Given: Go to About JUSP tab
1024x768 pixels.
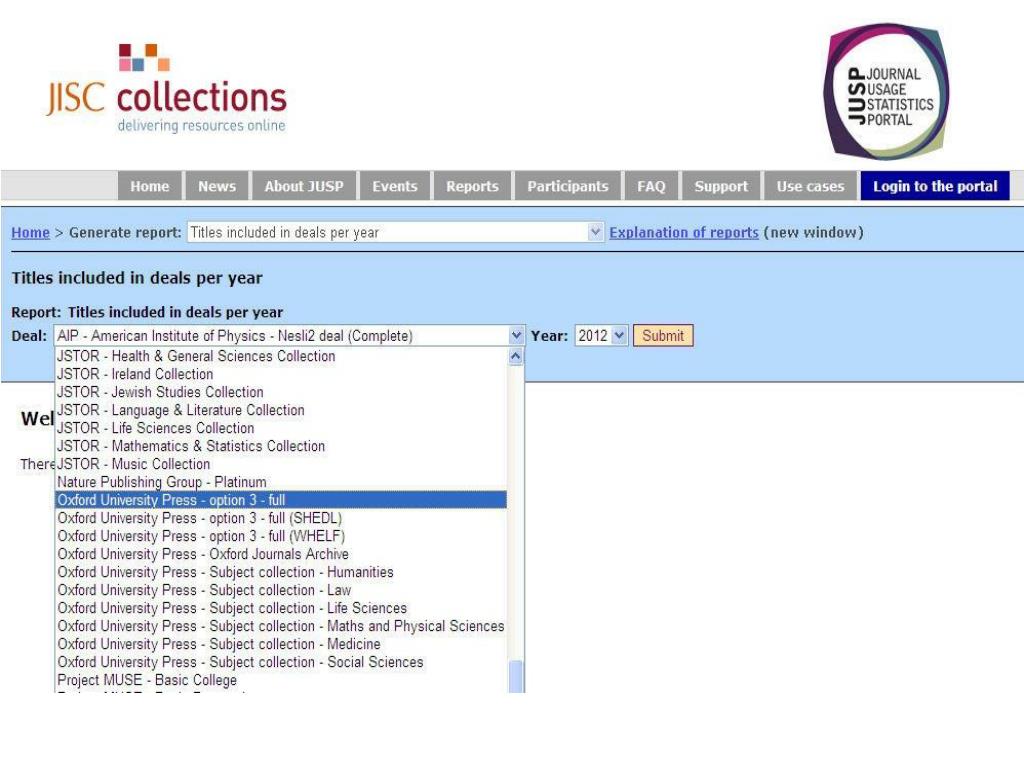Looking at the screenshot, I should tap(304, 186).
